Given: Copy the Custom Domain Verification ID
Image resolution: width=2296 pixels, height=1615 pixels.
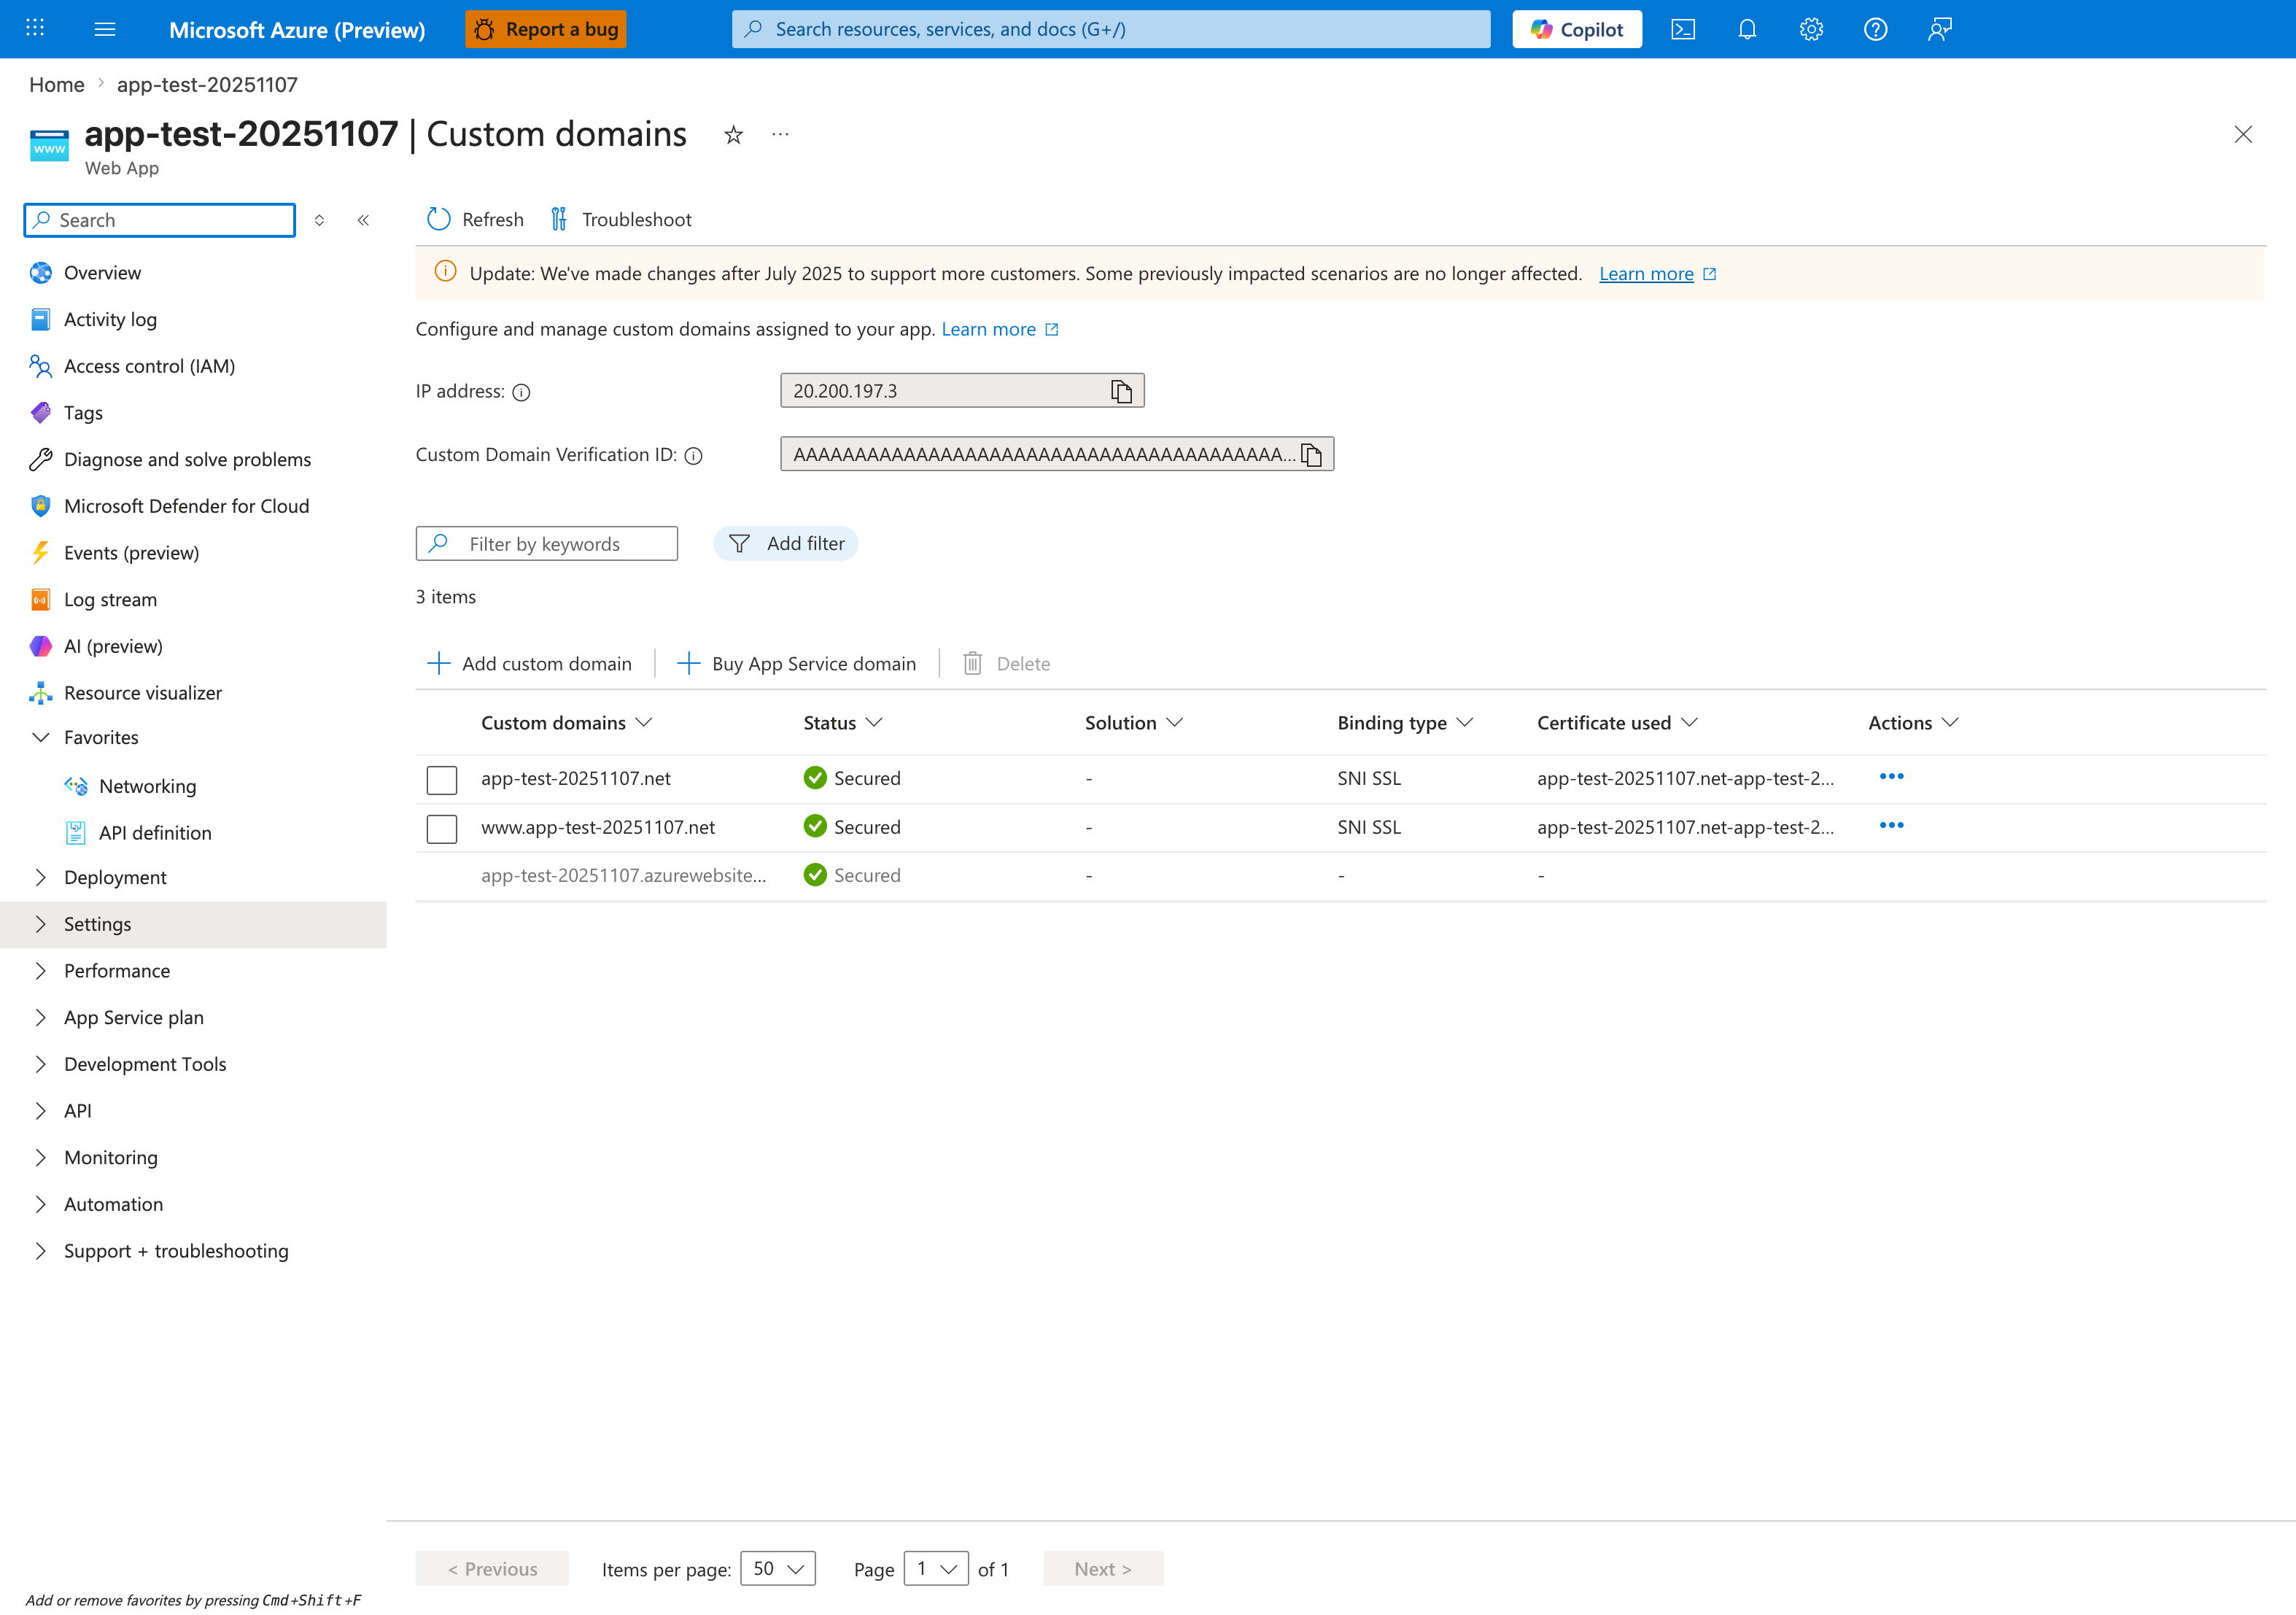Looking at the screenshot, I should tap(1311, 455).
